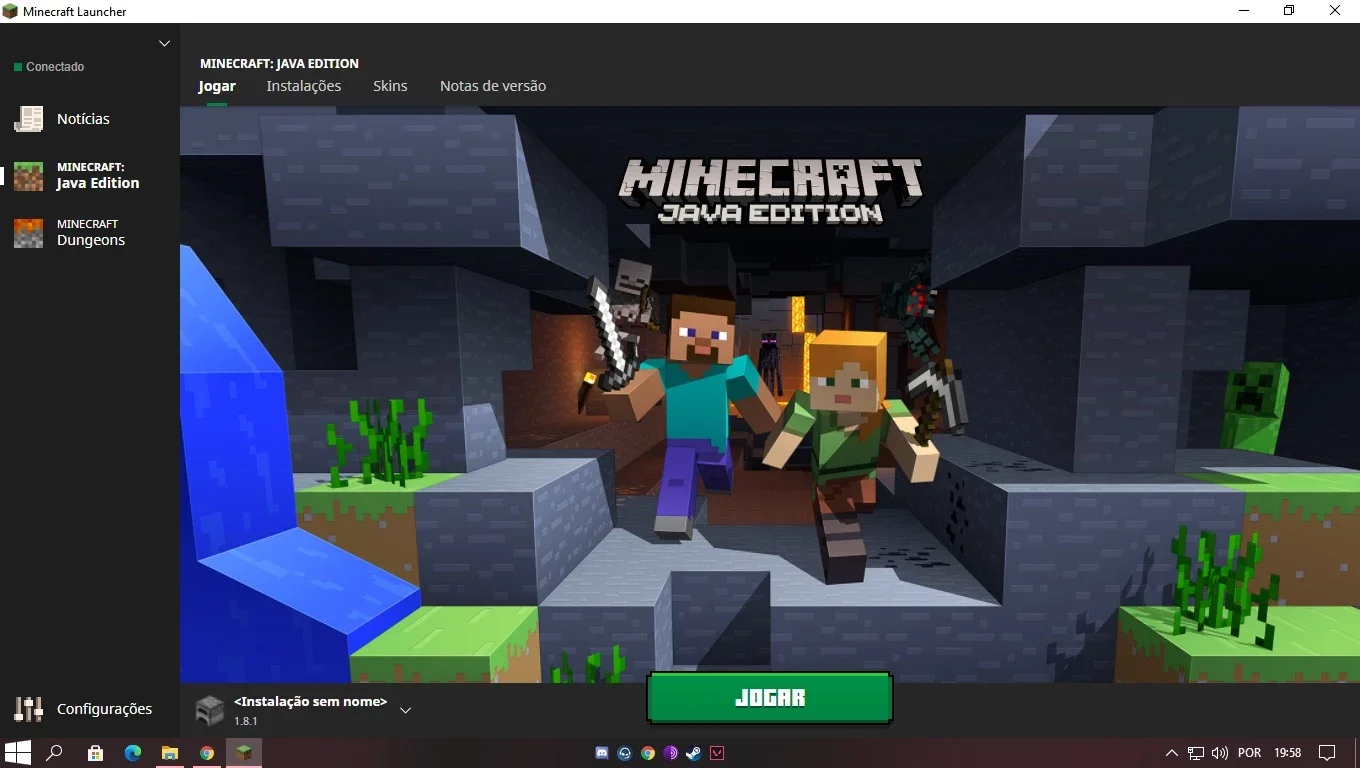Open Configurações sliders icon
Viewport: 1360px width, 768px height.
28,709
